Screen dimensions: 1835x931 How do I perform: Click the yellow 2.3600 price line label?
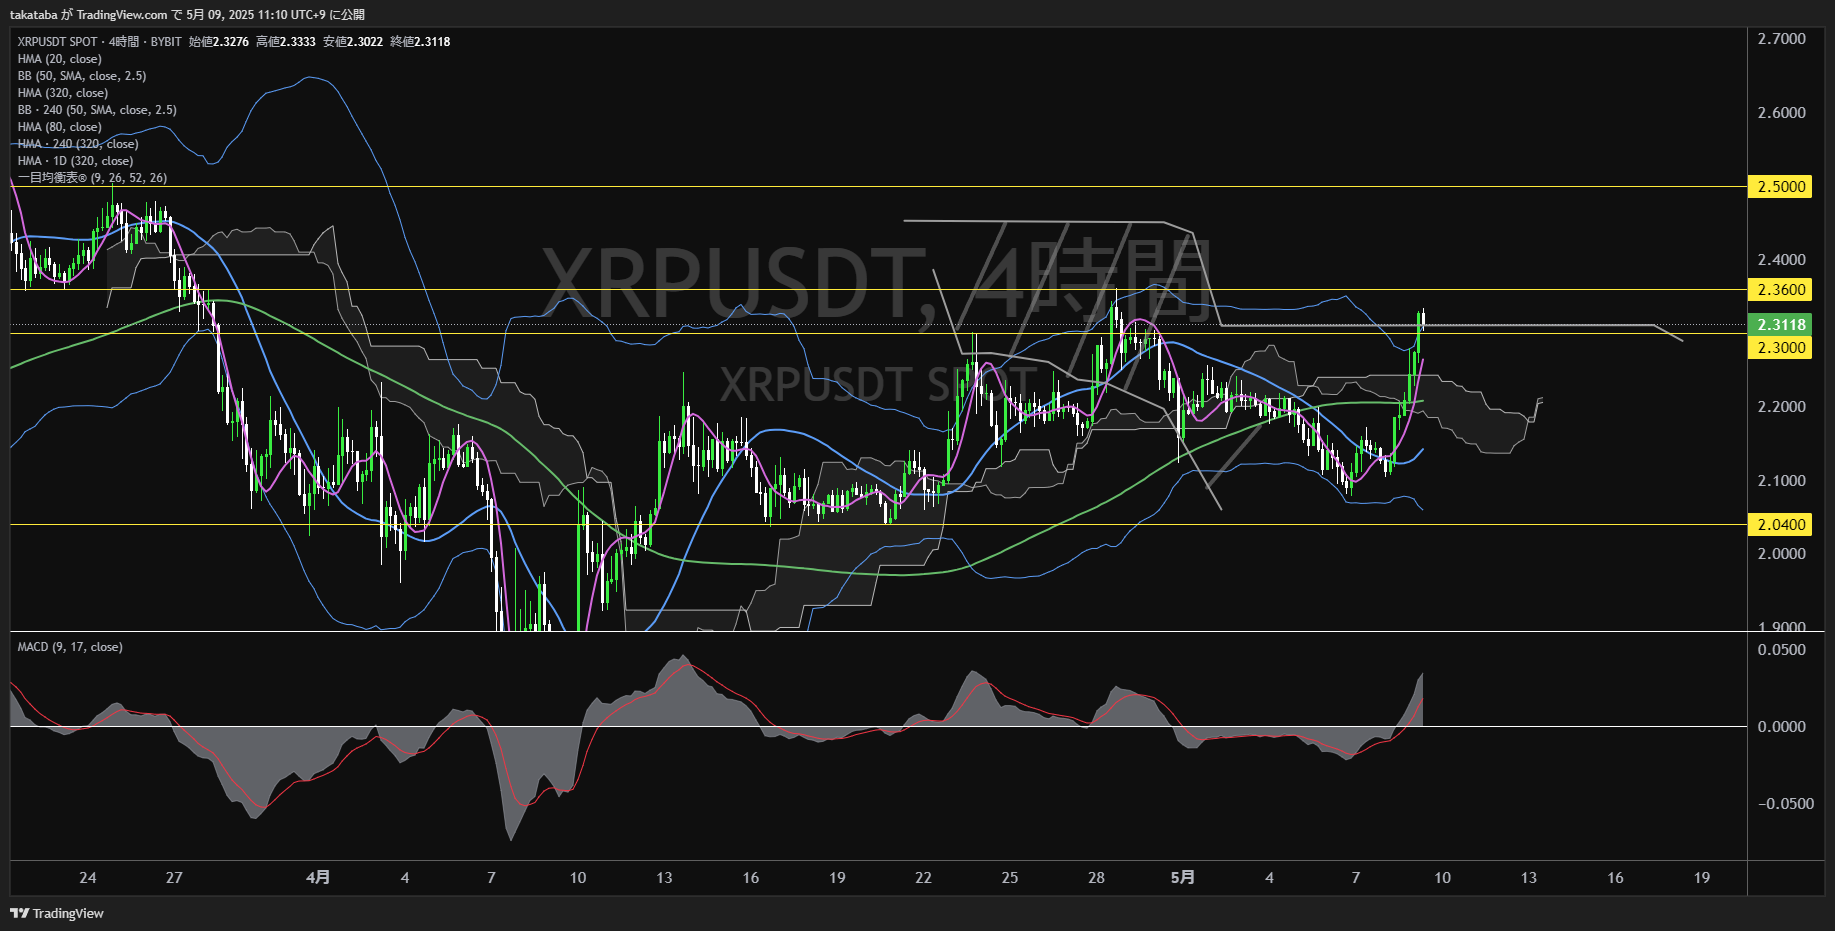[x=1780, y=290]
